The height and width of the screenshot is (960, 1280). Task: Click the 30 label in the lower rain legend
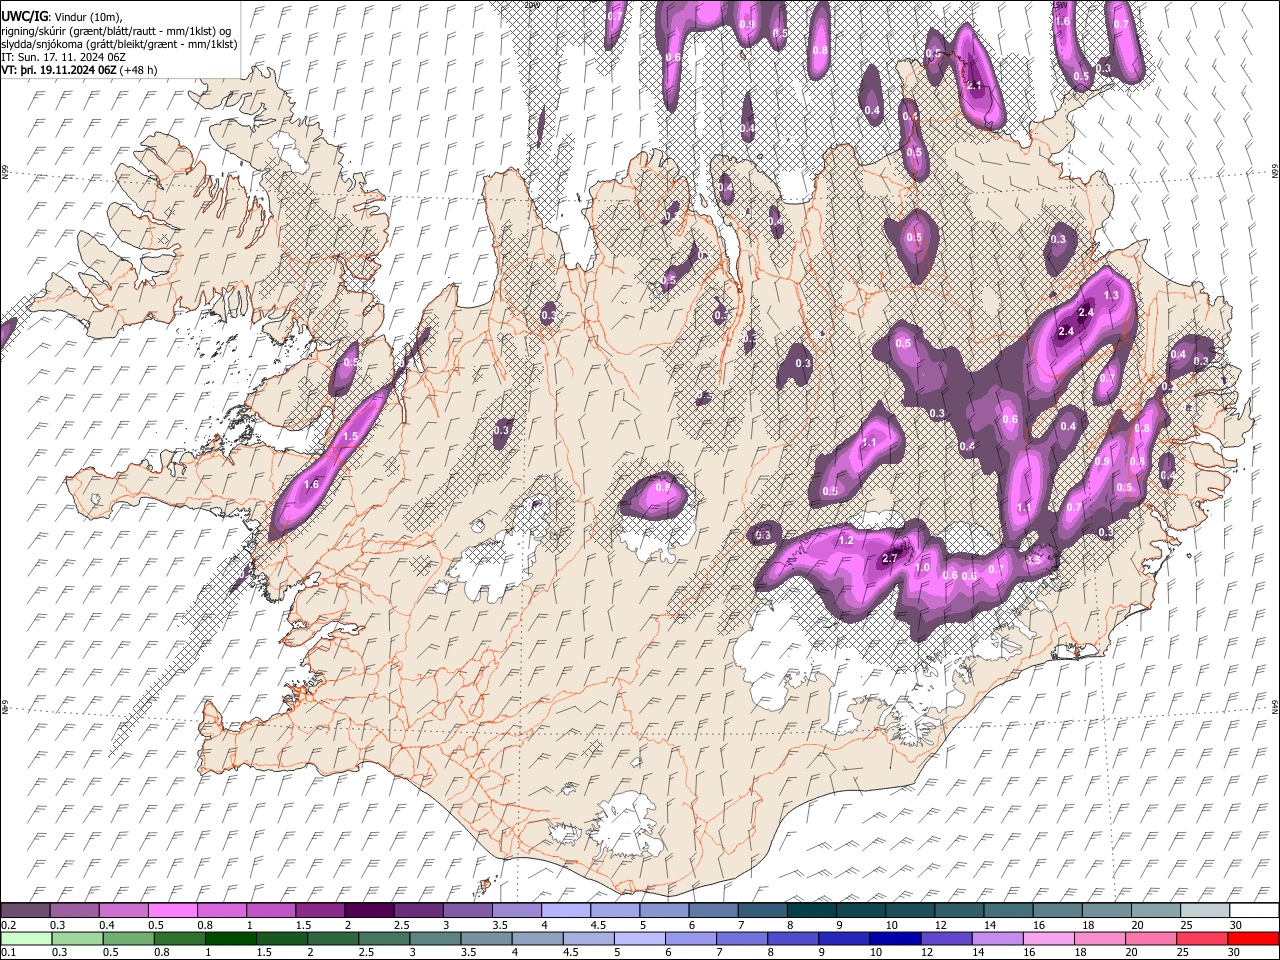[x=1235, y=952]
